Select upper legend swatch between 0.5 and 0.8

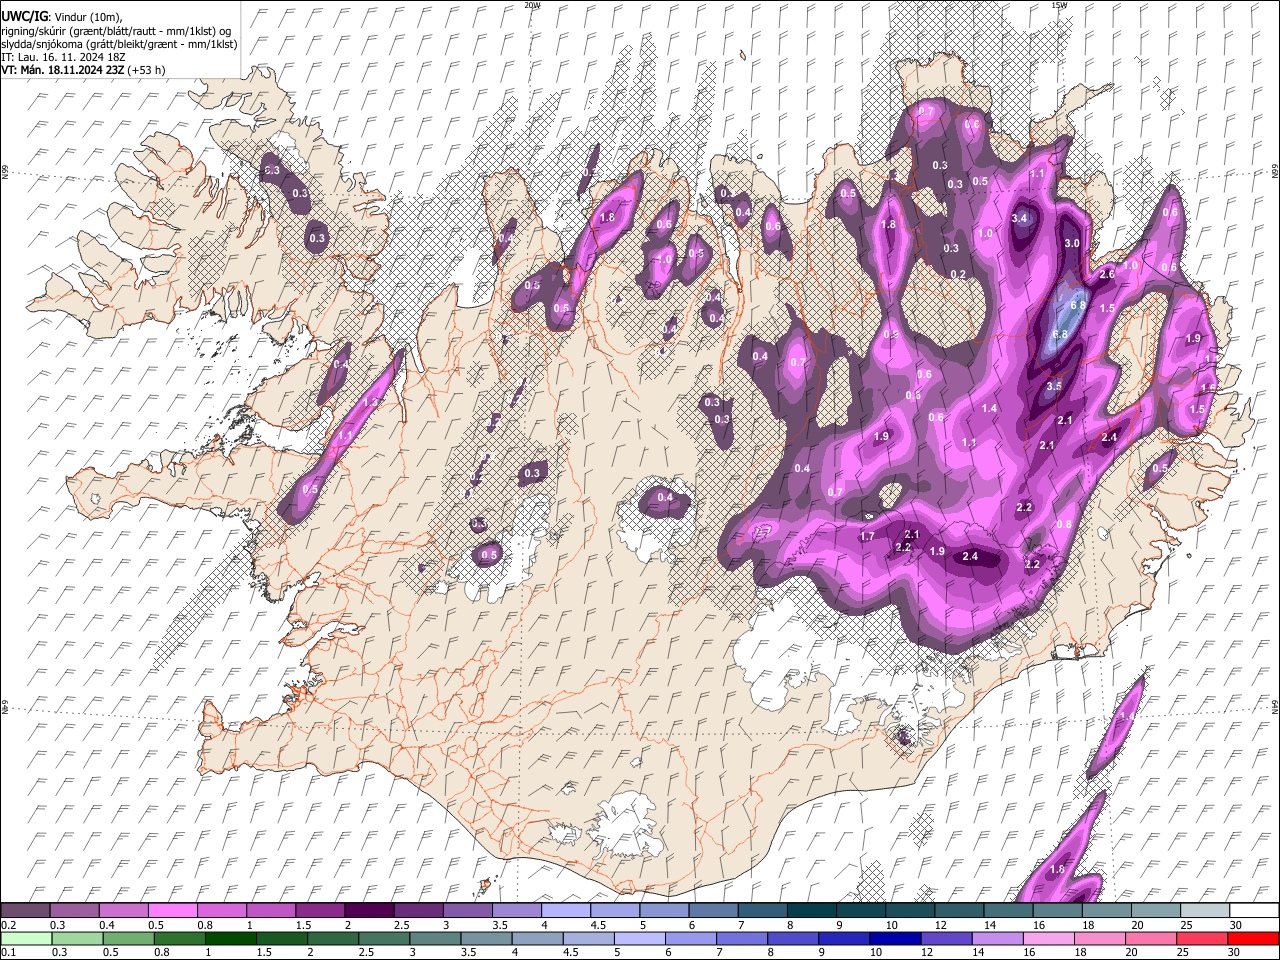(173, 910)
